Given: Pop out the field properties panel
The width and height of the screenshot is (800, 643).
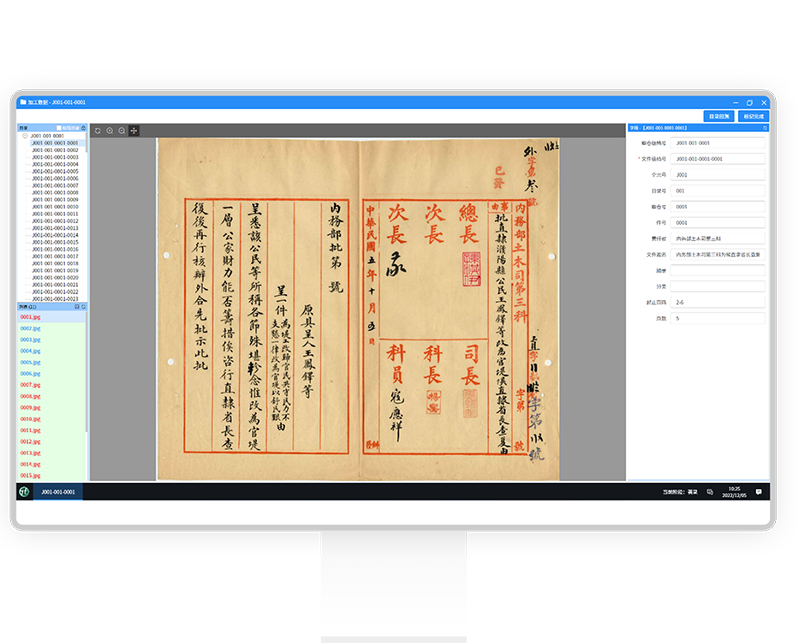Looking at the screenshot, I should [765, 128].
